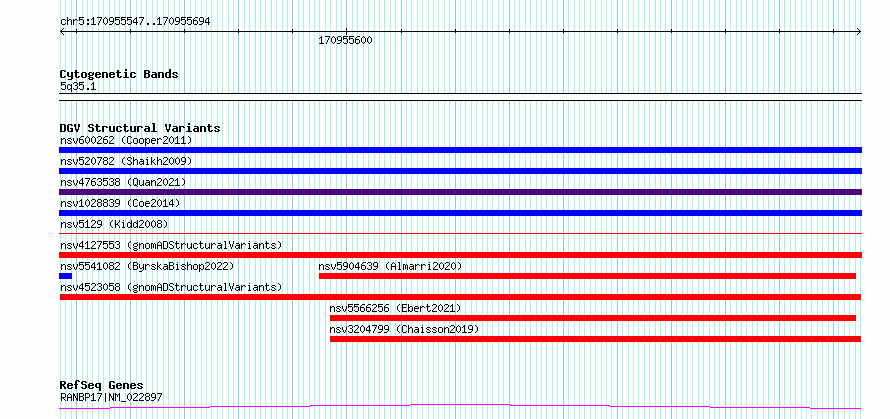Click the 5q35.1 band label

[x=78, y=86]
